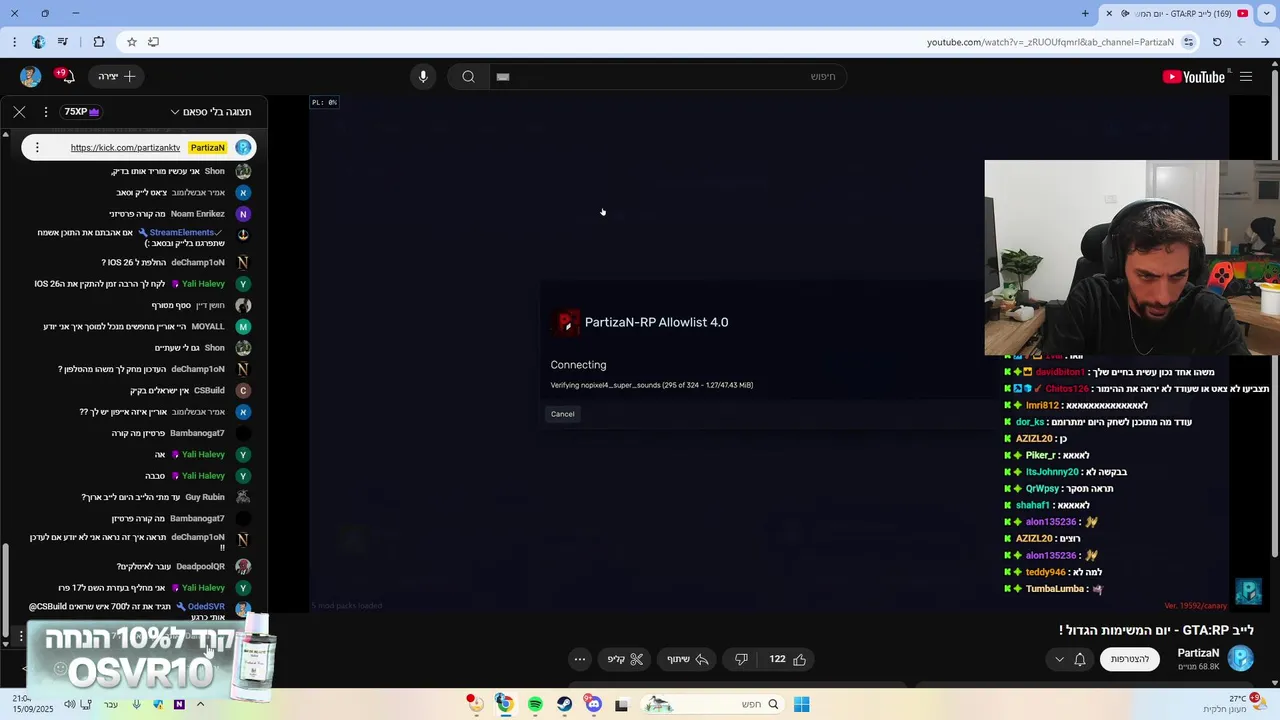Image resolution: width=1280 pixels, height=720 pixels.
Task: Bookmark this page with the star
Action: click(131, 42)
